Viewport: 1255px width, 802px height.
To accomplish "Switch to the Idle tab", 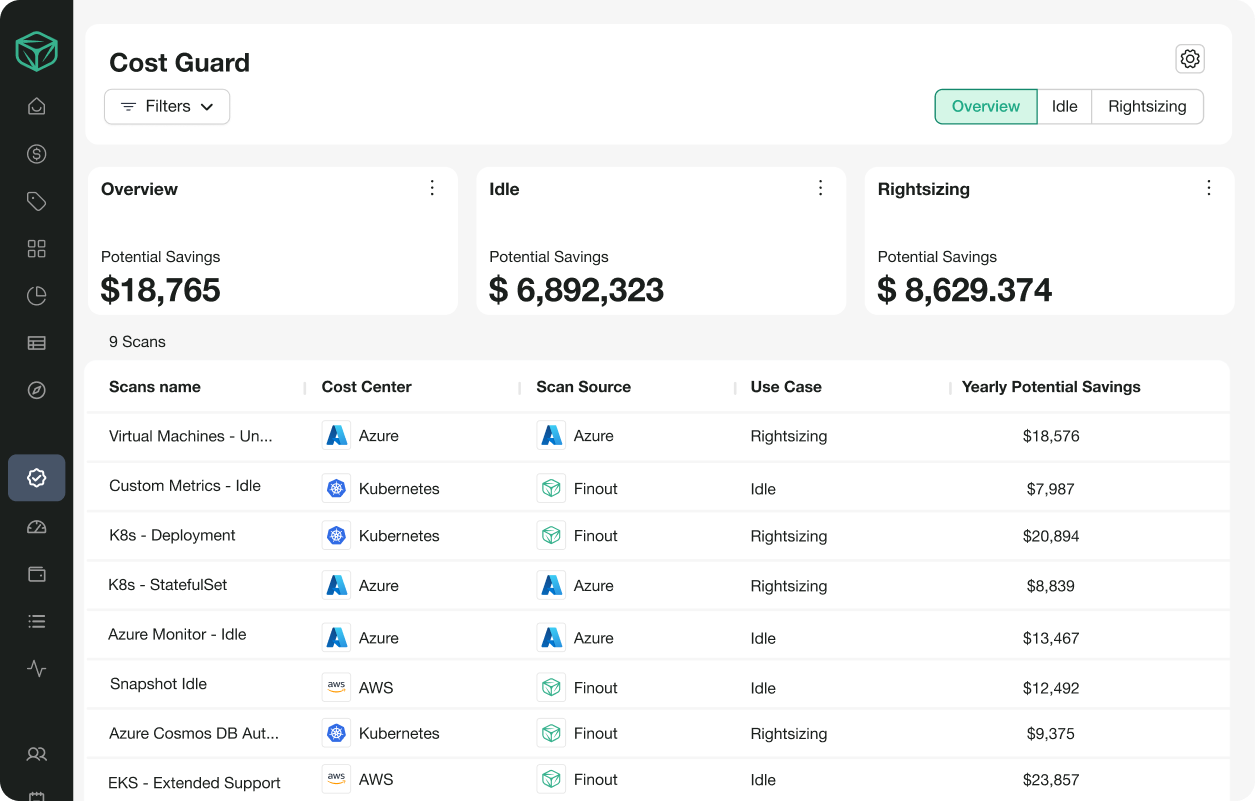I will click(x=1064, y=107).
